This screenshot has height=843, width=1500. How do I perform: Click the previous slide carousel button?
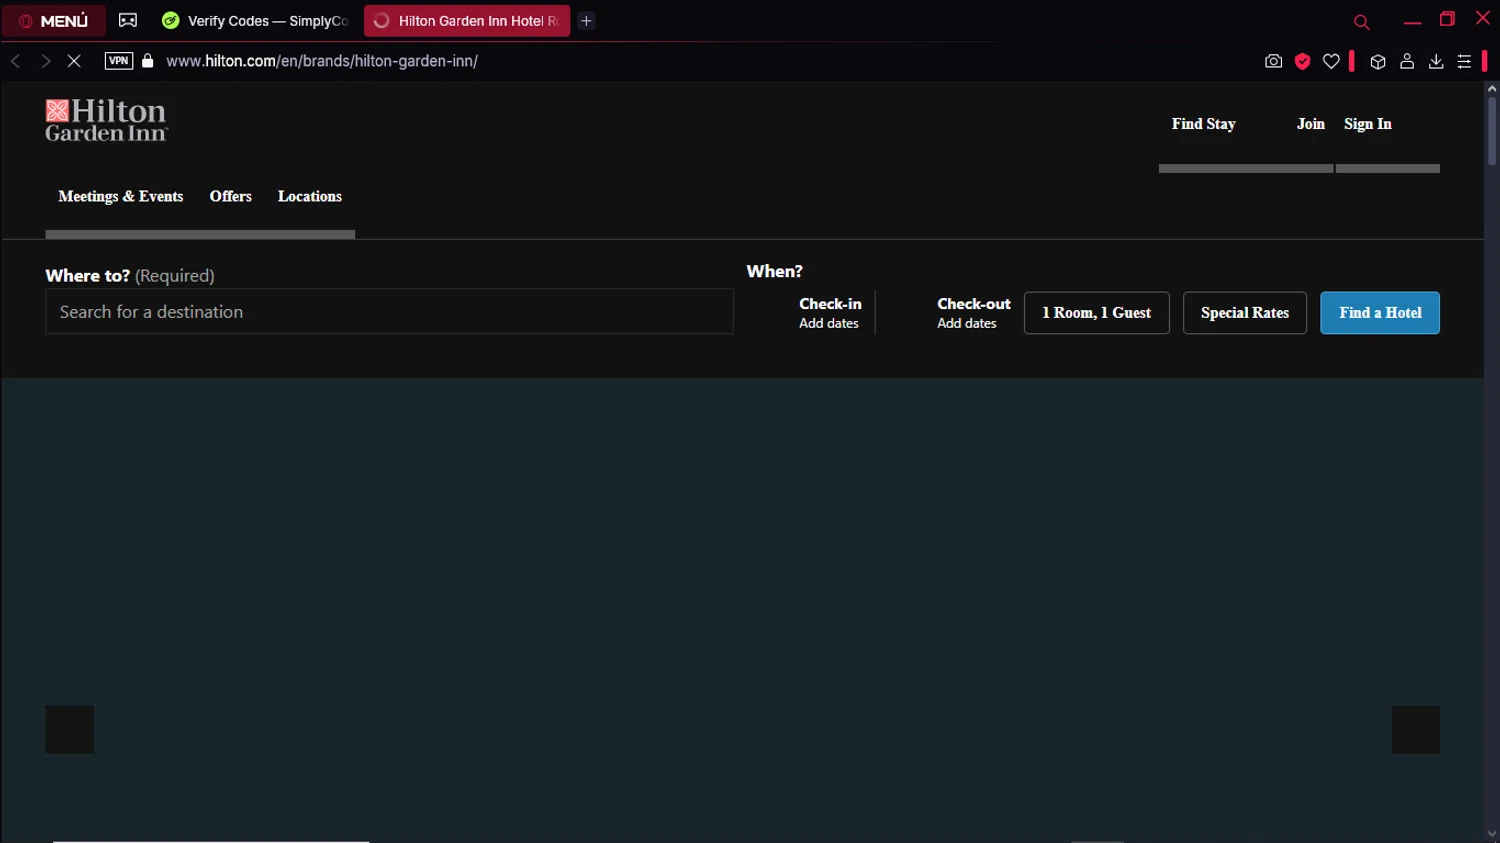(70, 730)
